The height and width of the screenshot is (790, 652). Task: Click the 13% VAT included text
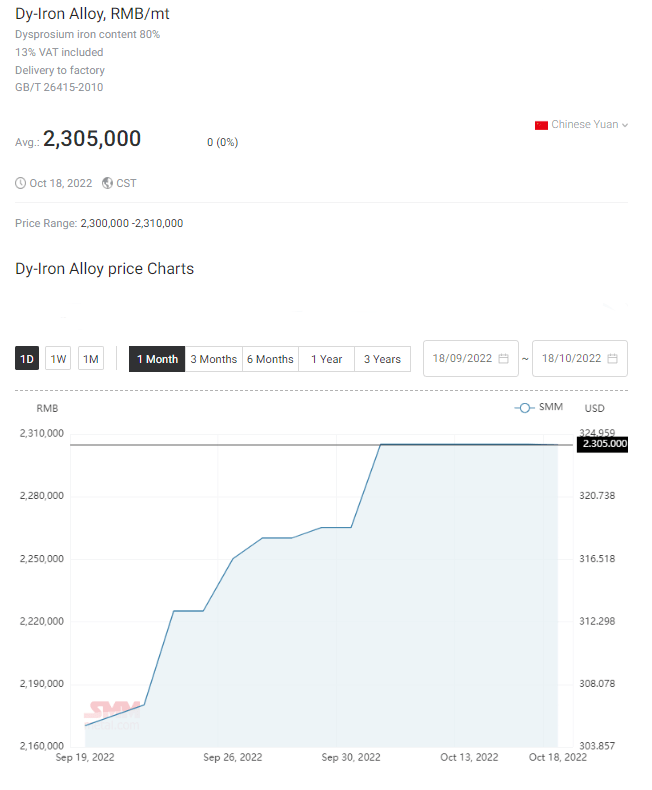point(59,52)
